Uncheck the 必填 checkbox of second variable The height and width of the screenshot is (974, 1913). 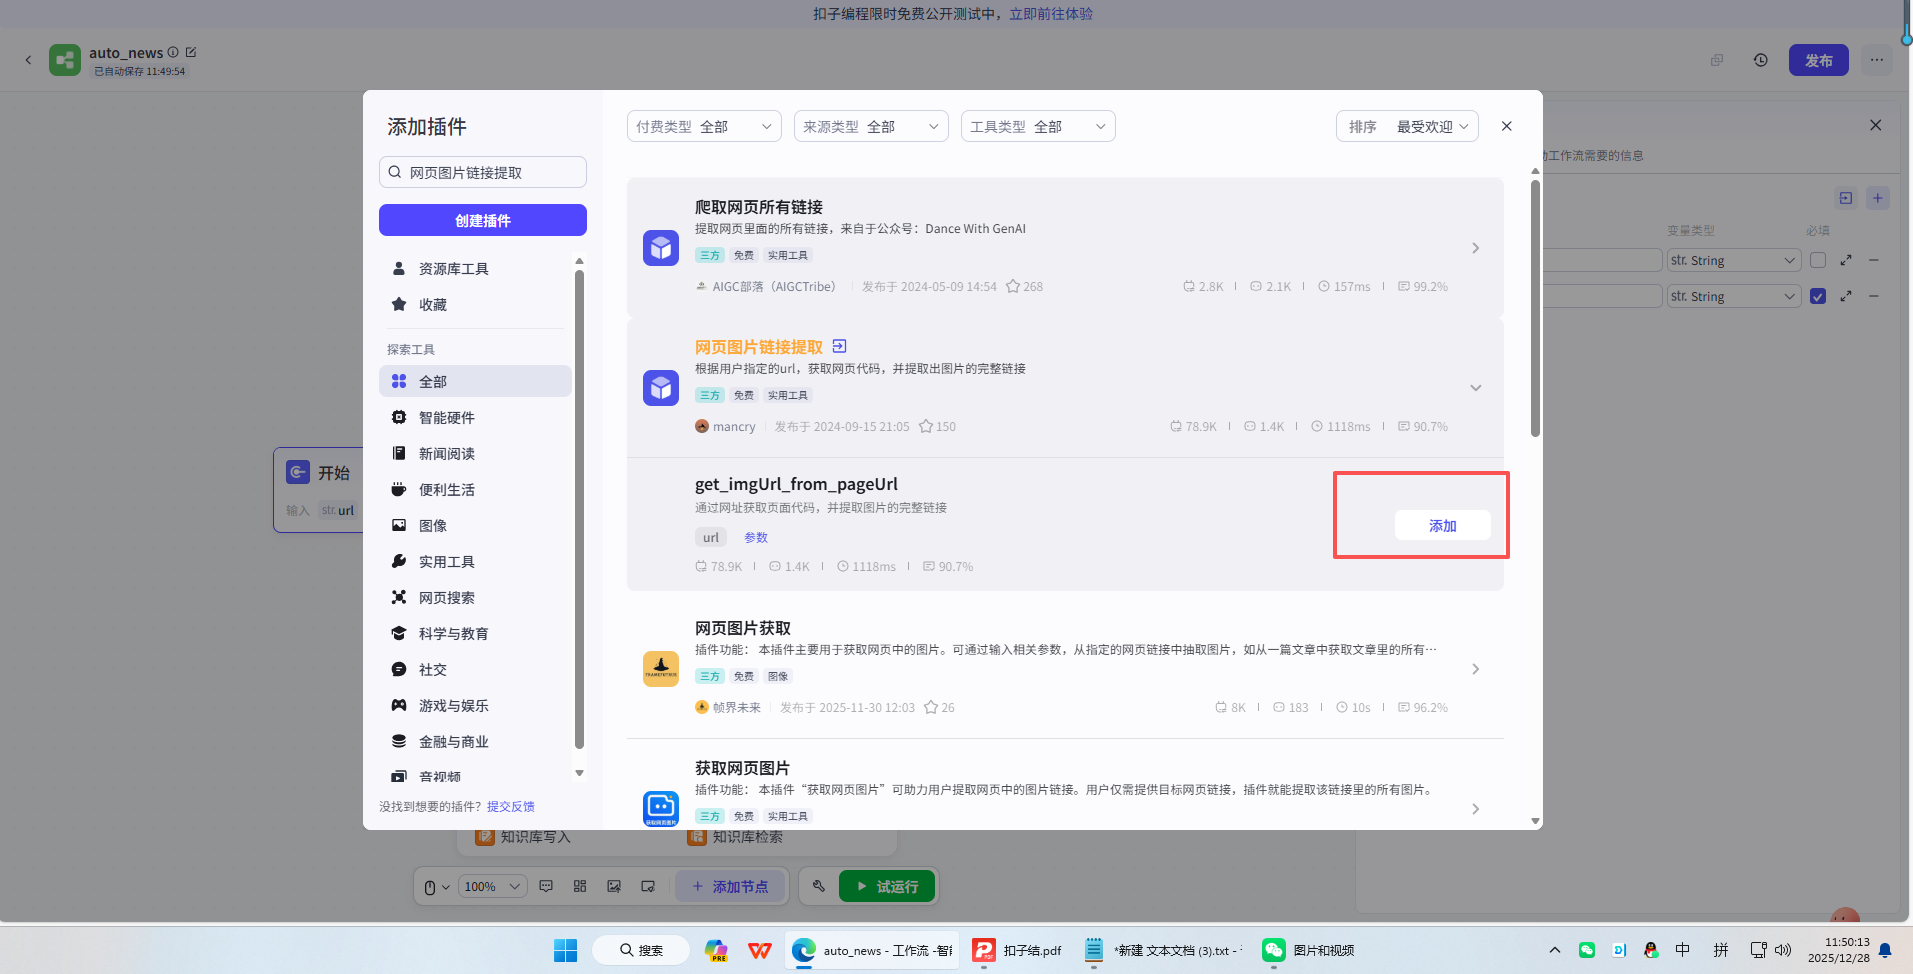(1818, 296)
